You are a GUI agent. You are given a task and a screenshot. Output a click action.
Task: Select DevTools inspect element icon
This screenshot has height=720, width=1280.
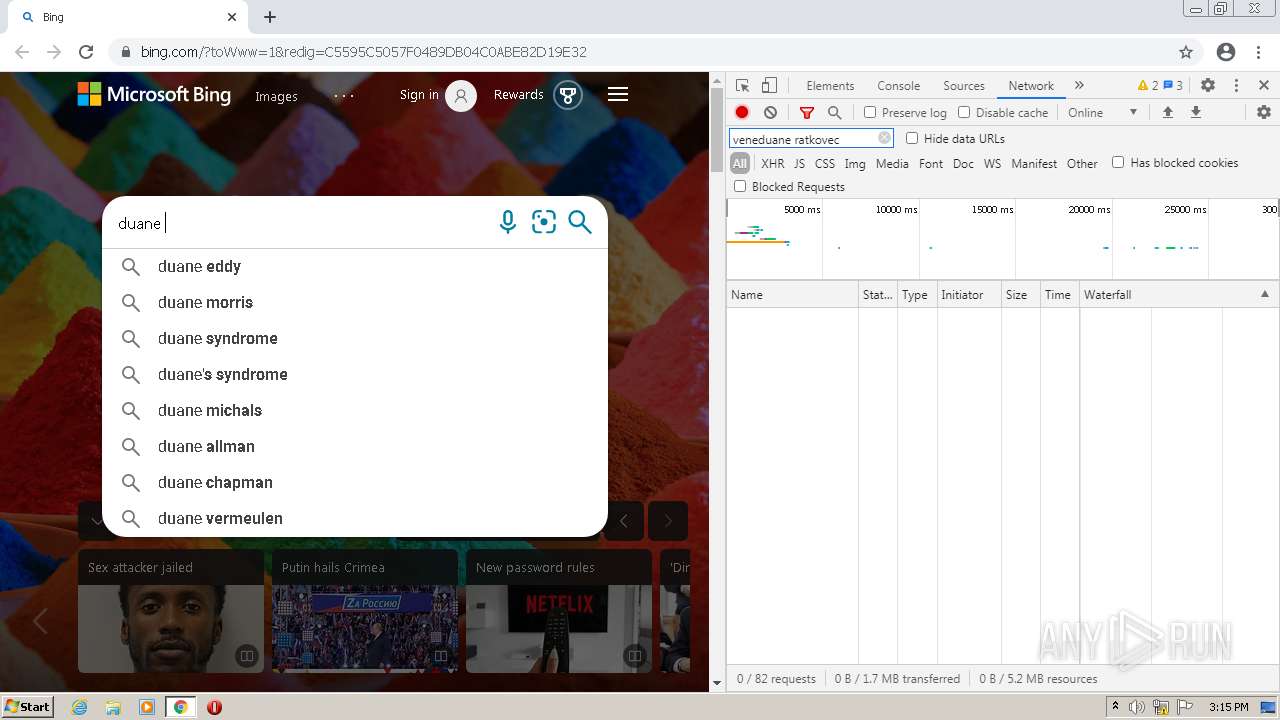point(742,85)
